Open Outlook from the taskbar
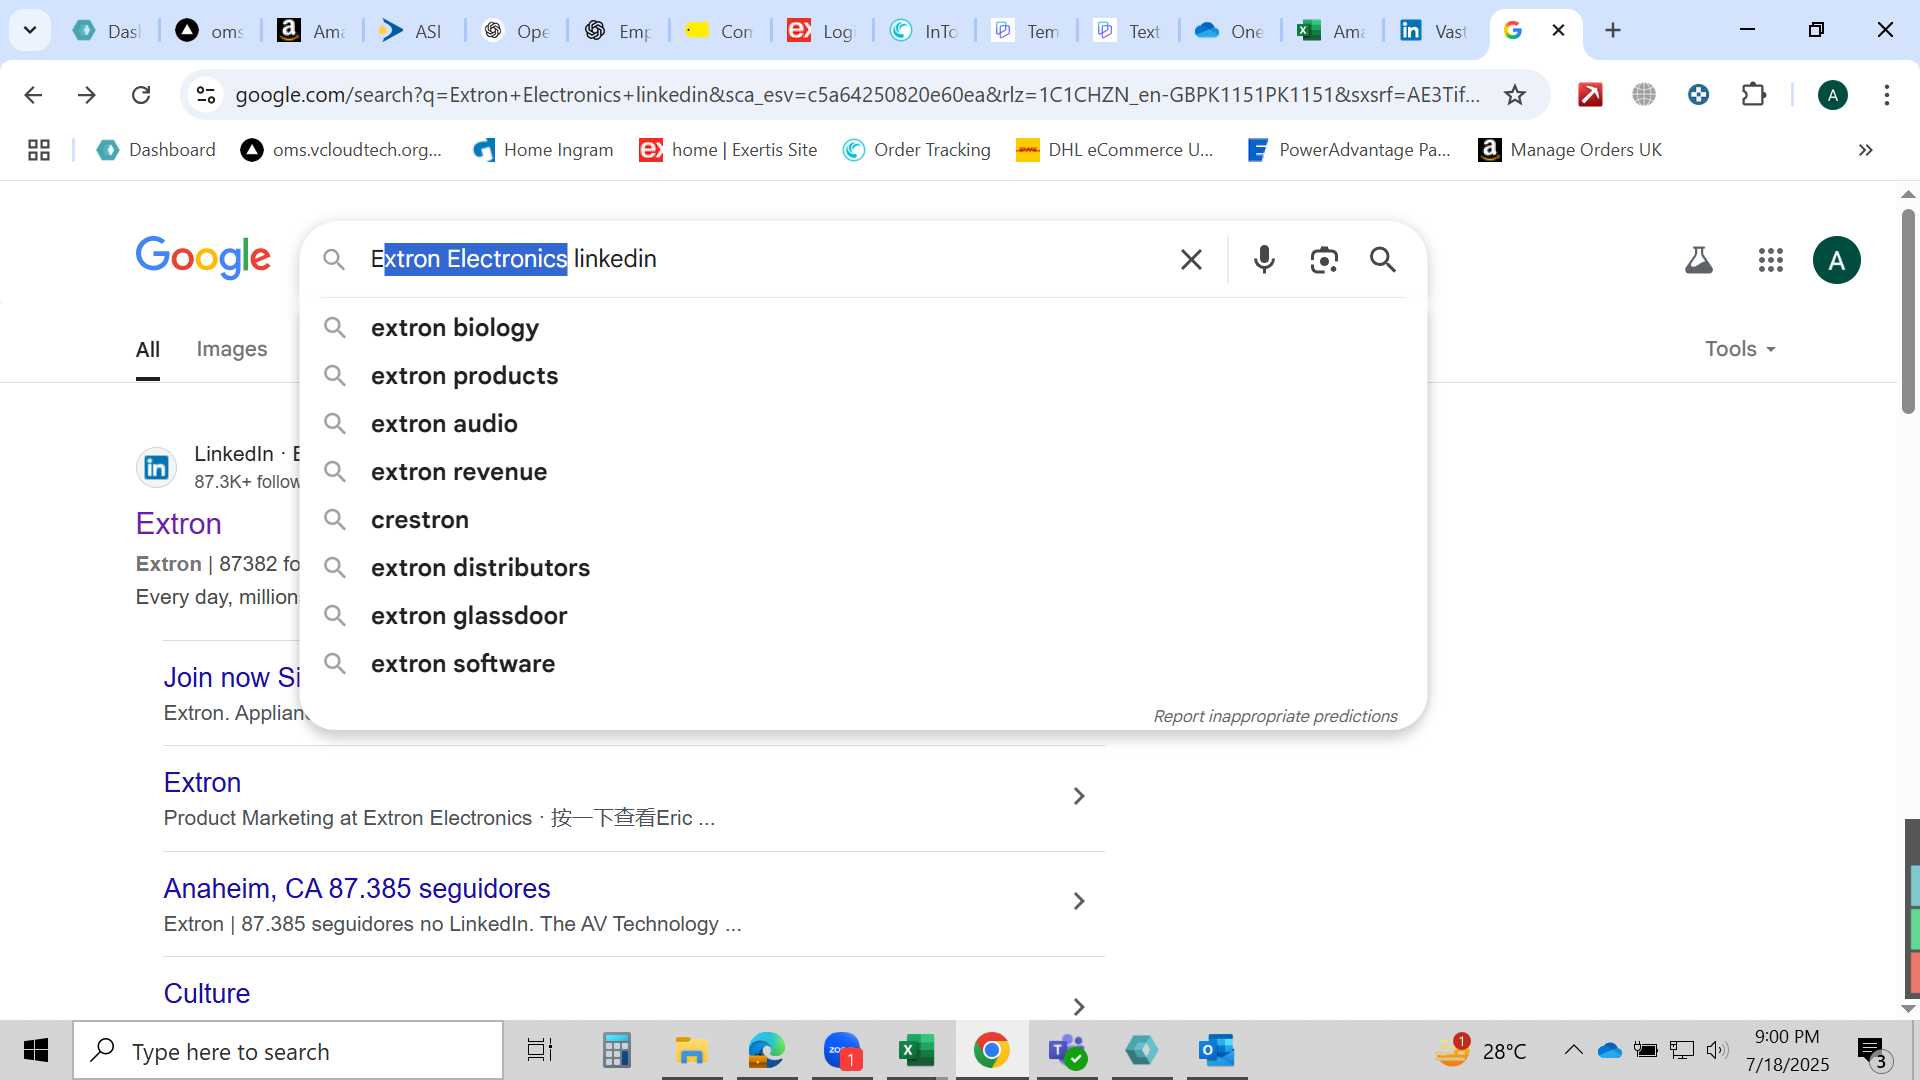Image resolution: width=1920 pixels, height=1080 pixels. coord(1217,1051)
